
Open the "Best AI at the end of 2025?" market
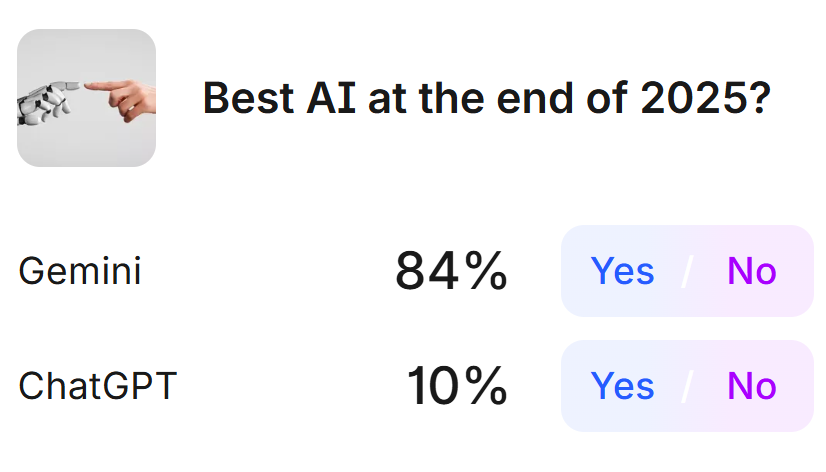(486, 98)
